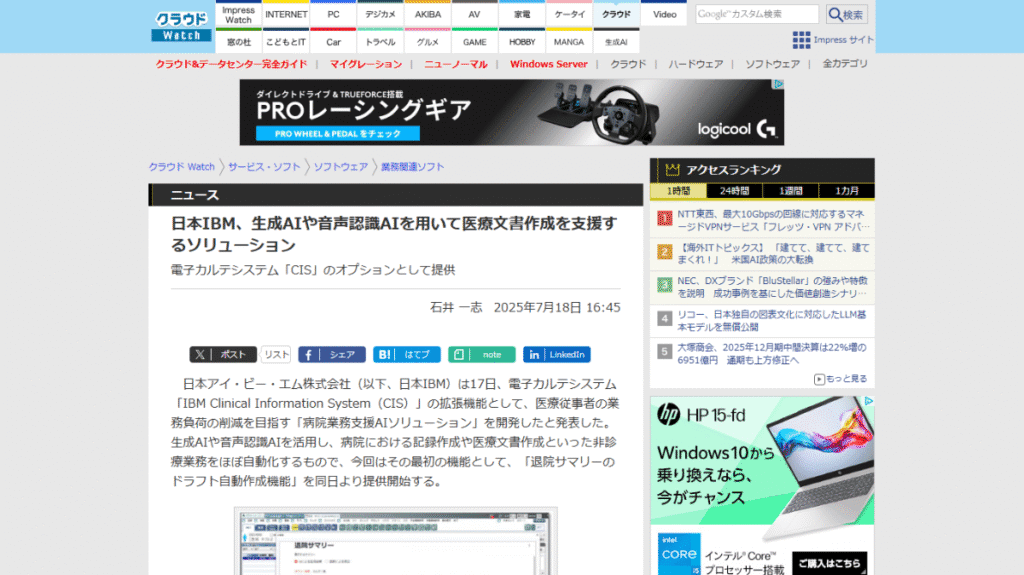Viewport: 1024px width, 575px height.
Task: Go to クラウド Watch breadcrumb
Action: pos(182,167)
